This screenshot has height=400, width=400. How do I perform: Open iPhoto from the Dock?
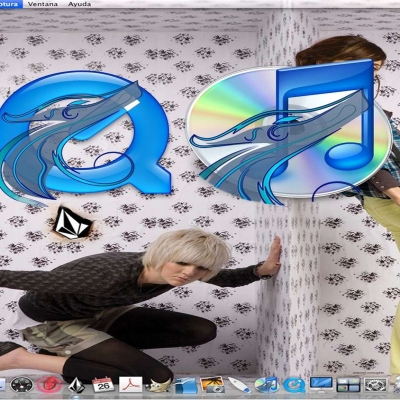212,385
